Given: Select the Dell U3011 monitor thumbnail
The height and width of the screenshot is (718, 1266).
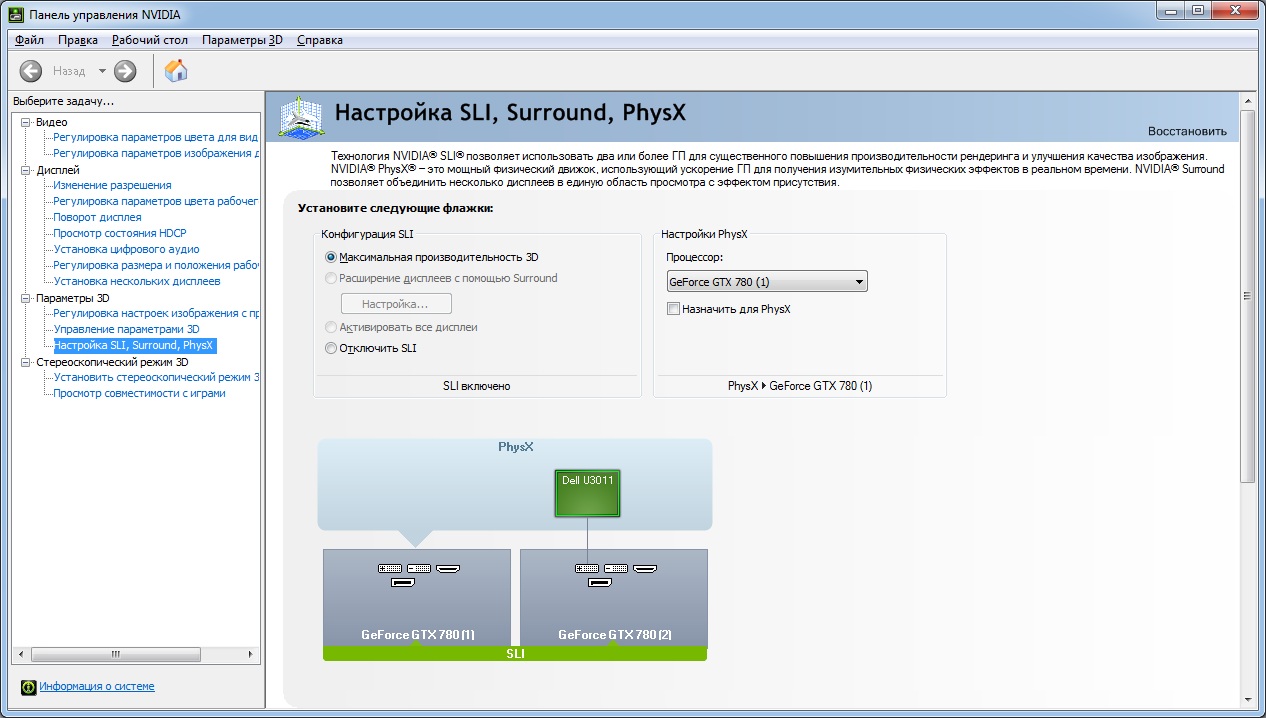Looking at the screenshot, I should [x=588, y=494].
